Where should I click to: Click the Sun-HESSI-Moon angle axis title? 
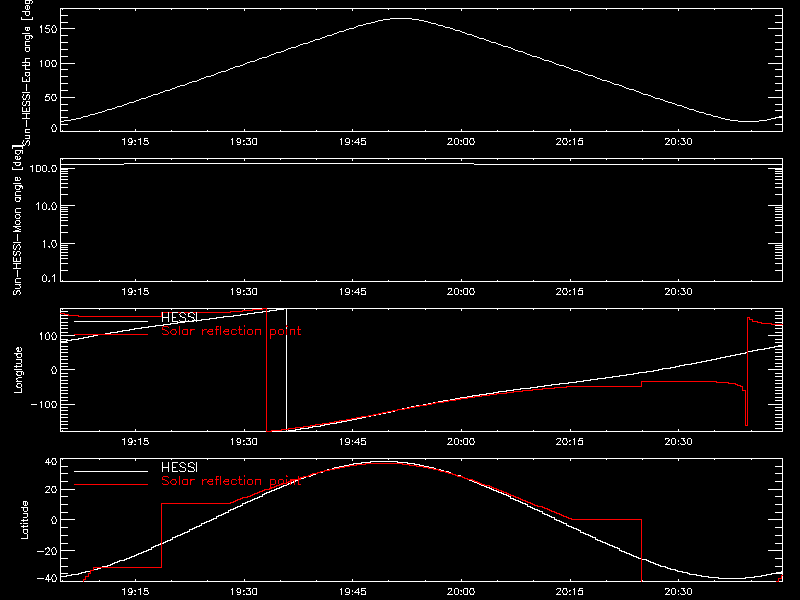click(18, 220)
